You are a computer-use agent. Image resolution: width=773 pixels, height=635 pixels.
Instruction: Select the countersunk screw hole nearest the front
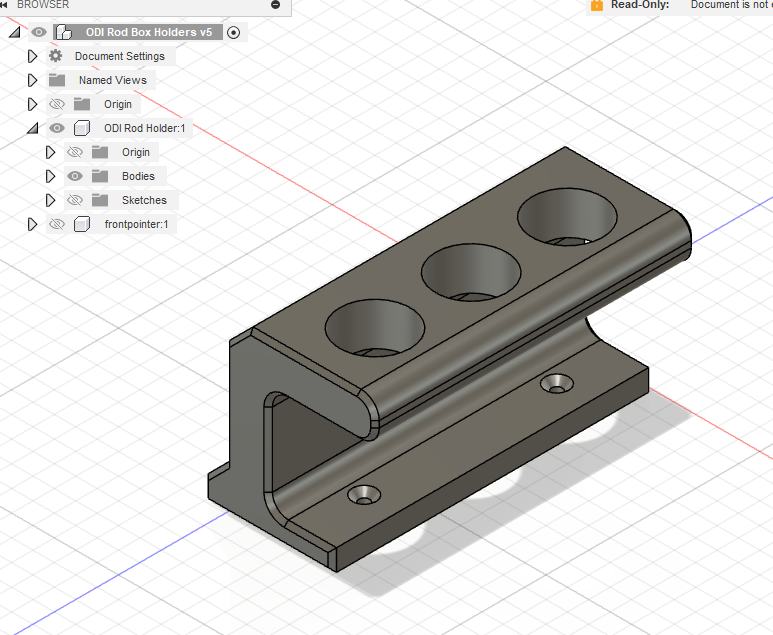[x=364, y=494]
